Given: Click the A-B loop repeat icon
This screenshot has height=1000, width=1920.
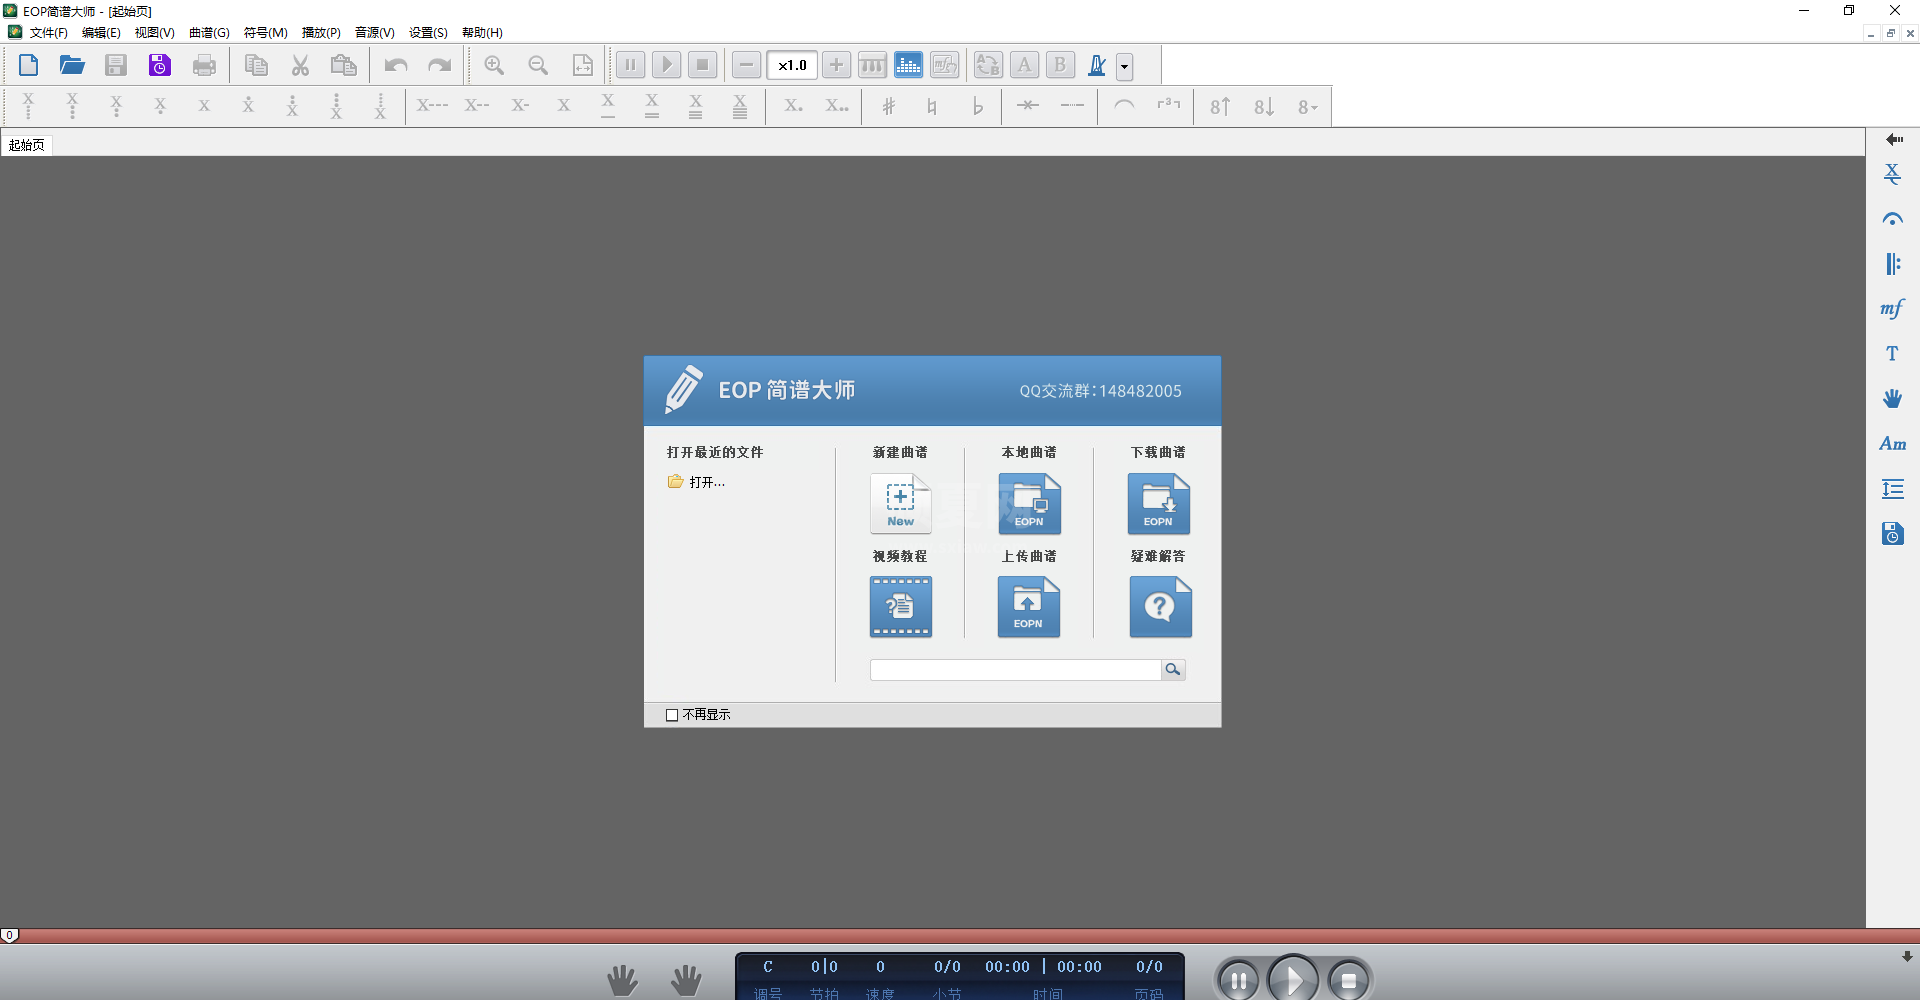Looking at the screenshot, I should 988,66.
